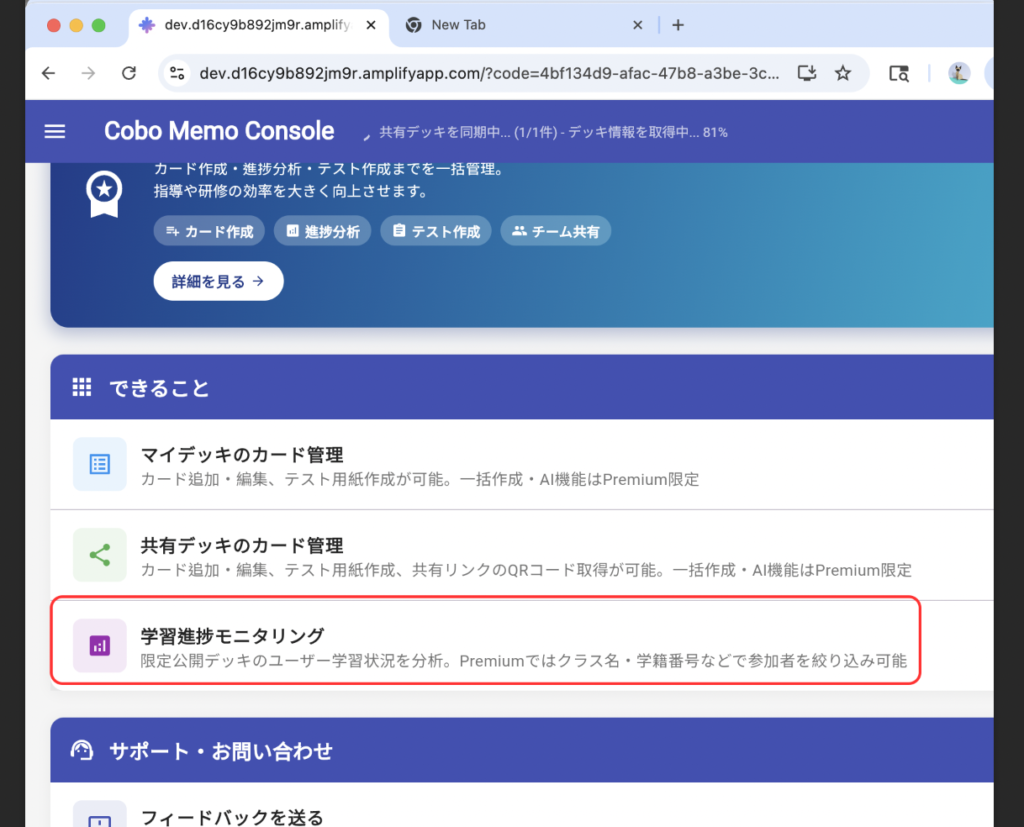Bookmark this page with the star icon

pyautogui.click(x=843, y=73)
